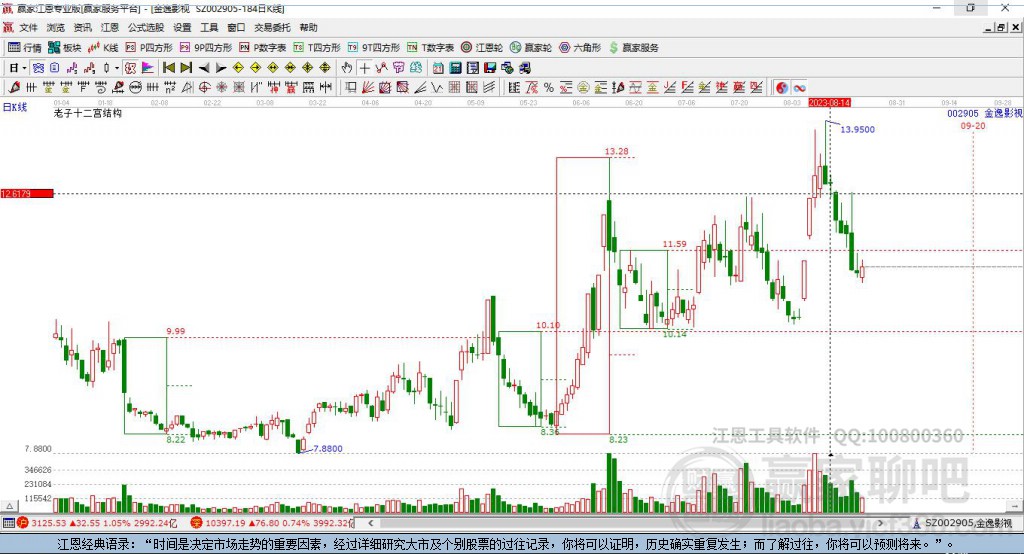Click the horizontal scrollbar left arrow
The image size is (1024, 554).
pos(371,523)
